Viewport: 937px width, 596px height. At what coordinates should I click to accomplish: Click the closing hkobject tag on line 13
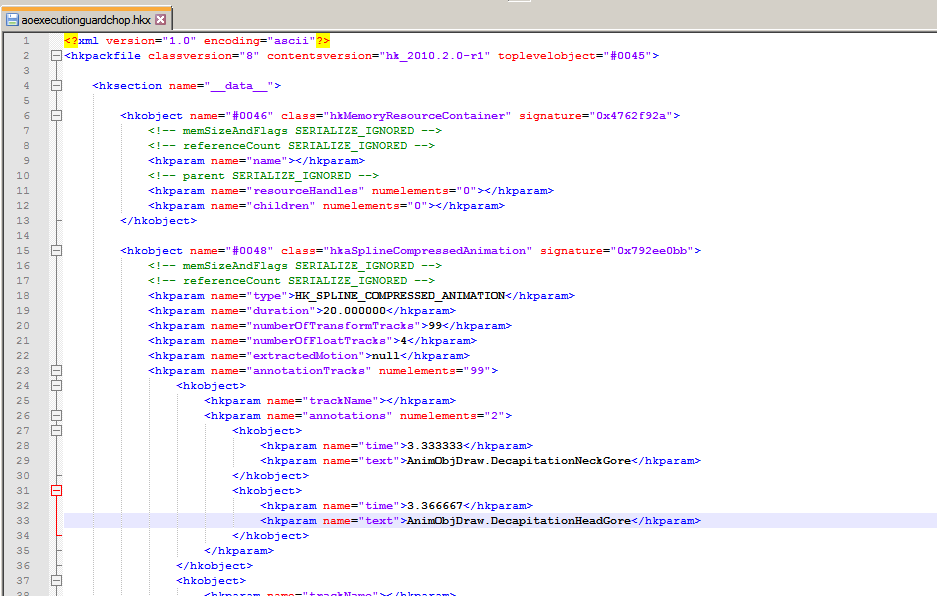[158, 221]
